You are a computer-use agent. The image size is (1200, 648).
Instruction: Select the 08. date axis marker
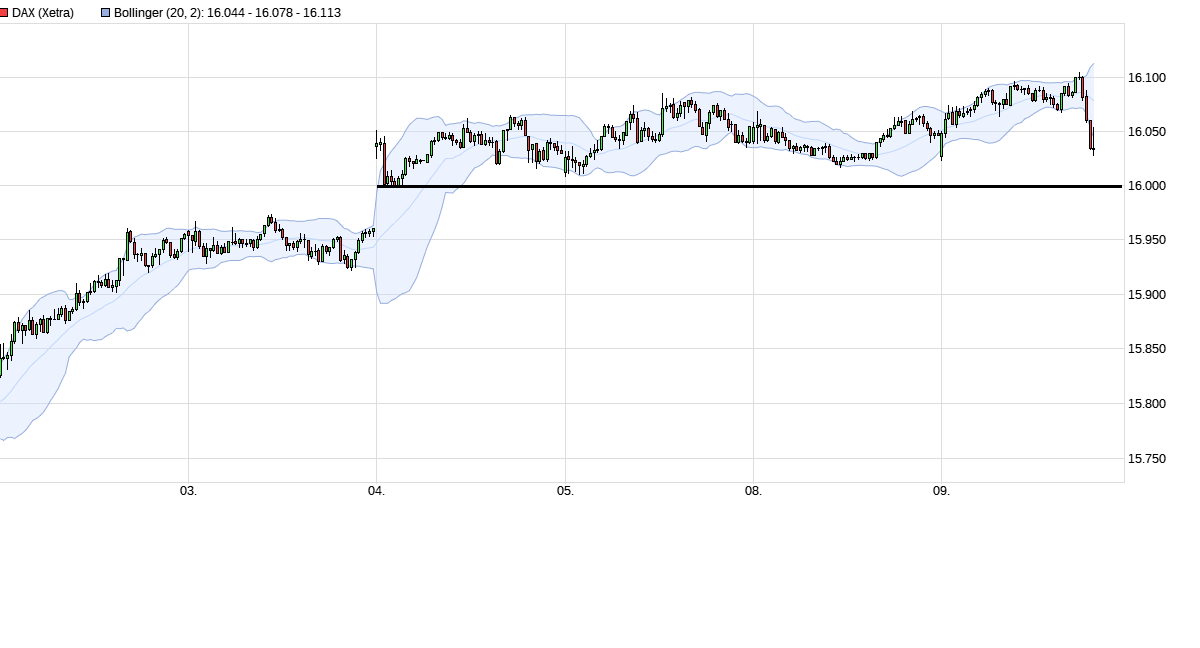[753, 491]
